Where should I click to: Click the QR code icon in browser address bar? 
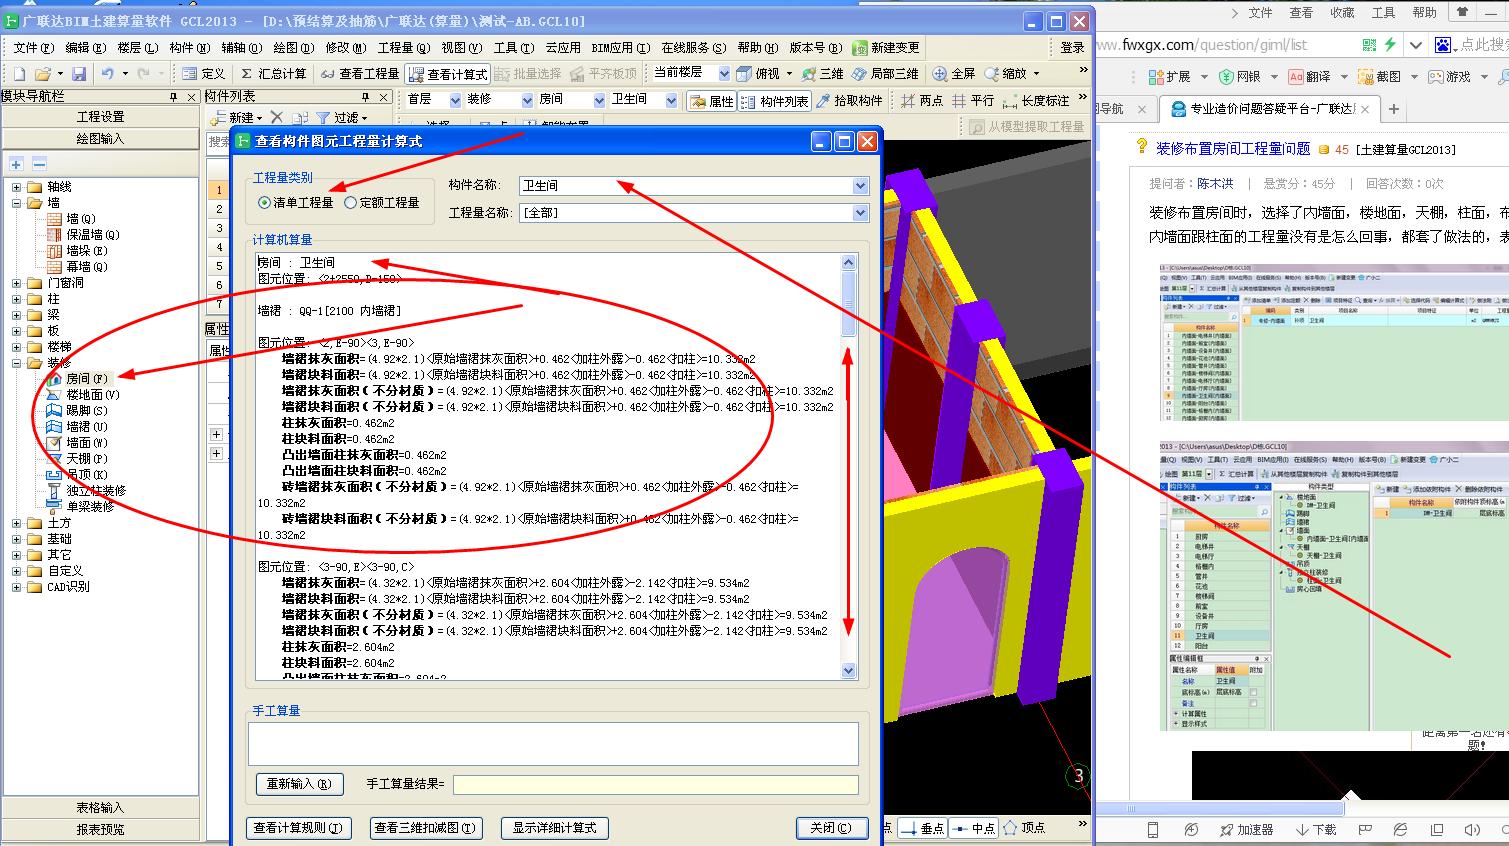click(x=1370, y=45)
